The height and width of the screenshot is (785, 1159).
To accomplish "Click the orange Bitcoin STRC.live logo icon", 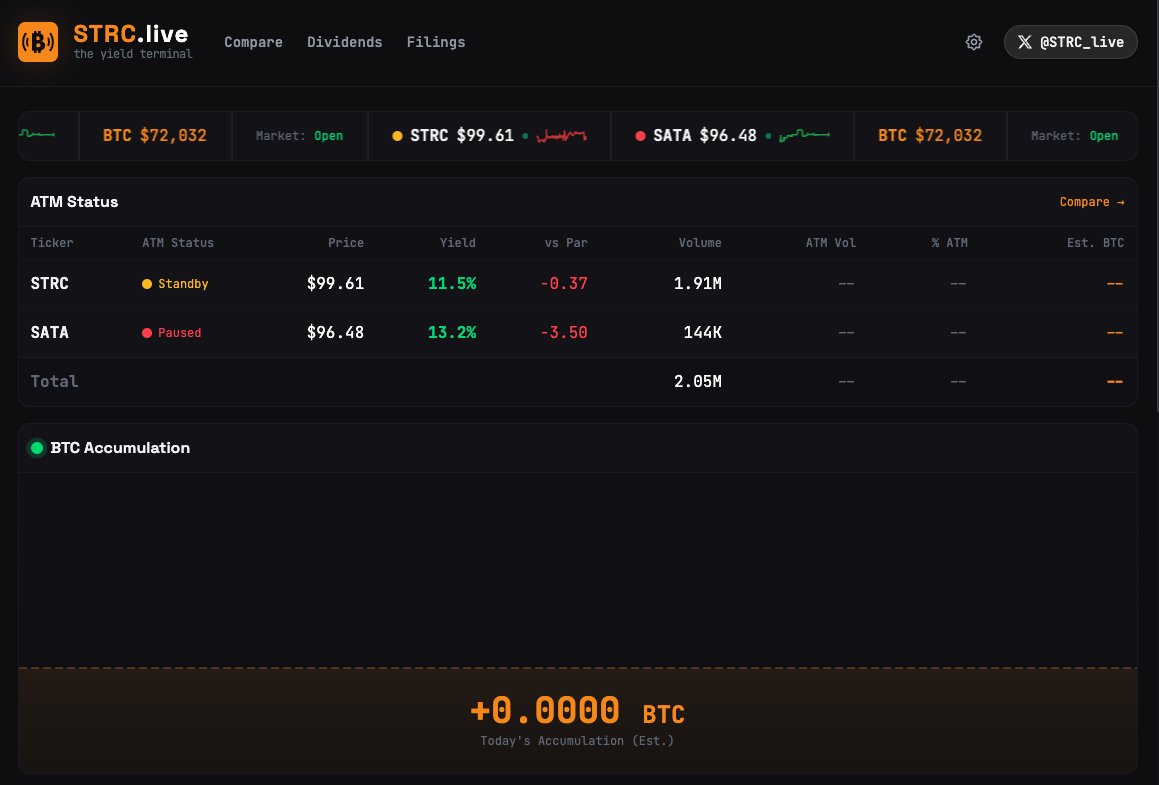I will 38,42.
